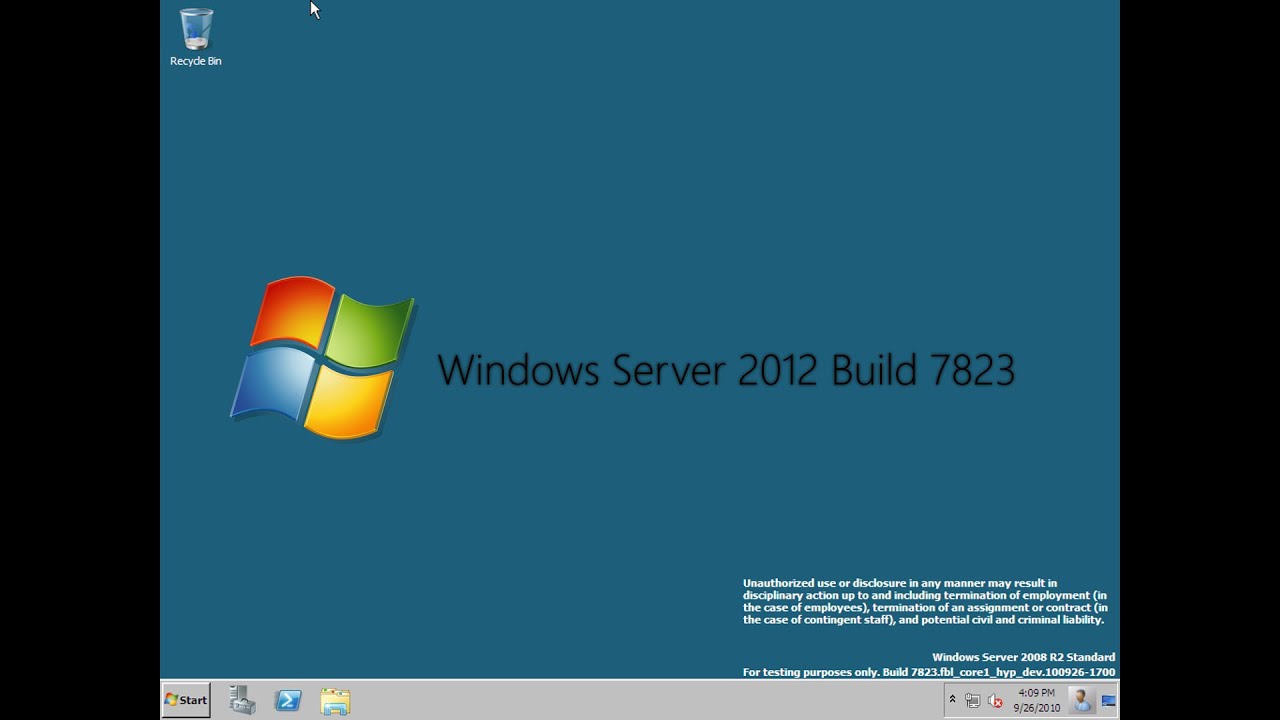
Task: Click the user tile in the tray
Action: coord(1081,700)
